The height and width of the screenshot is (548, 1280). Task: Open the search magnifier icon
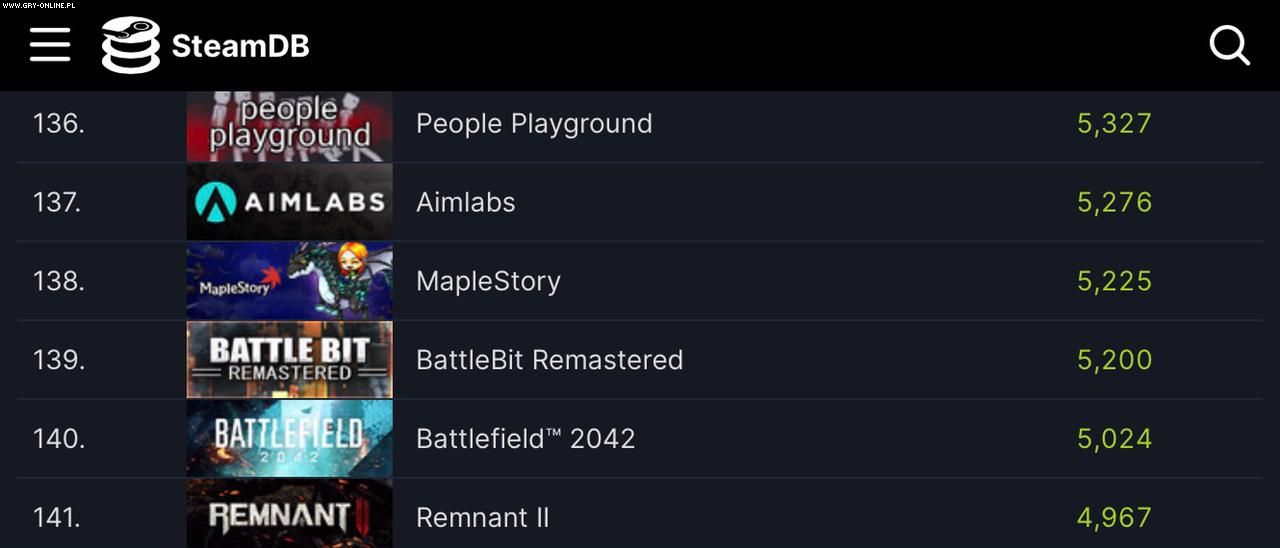click(1229, 45)
